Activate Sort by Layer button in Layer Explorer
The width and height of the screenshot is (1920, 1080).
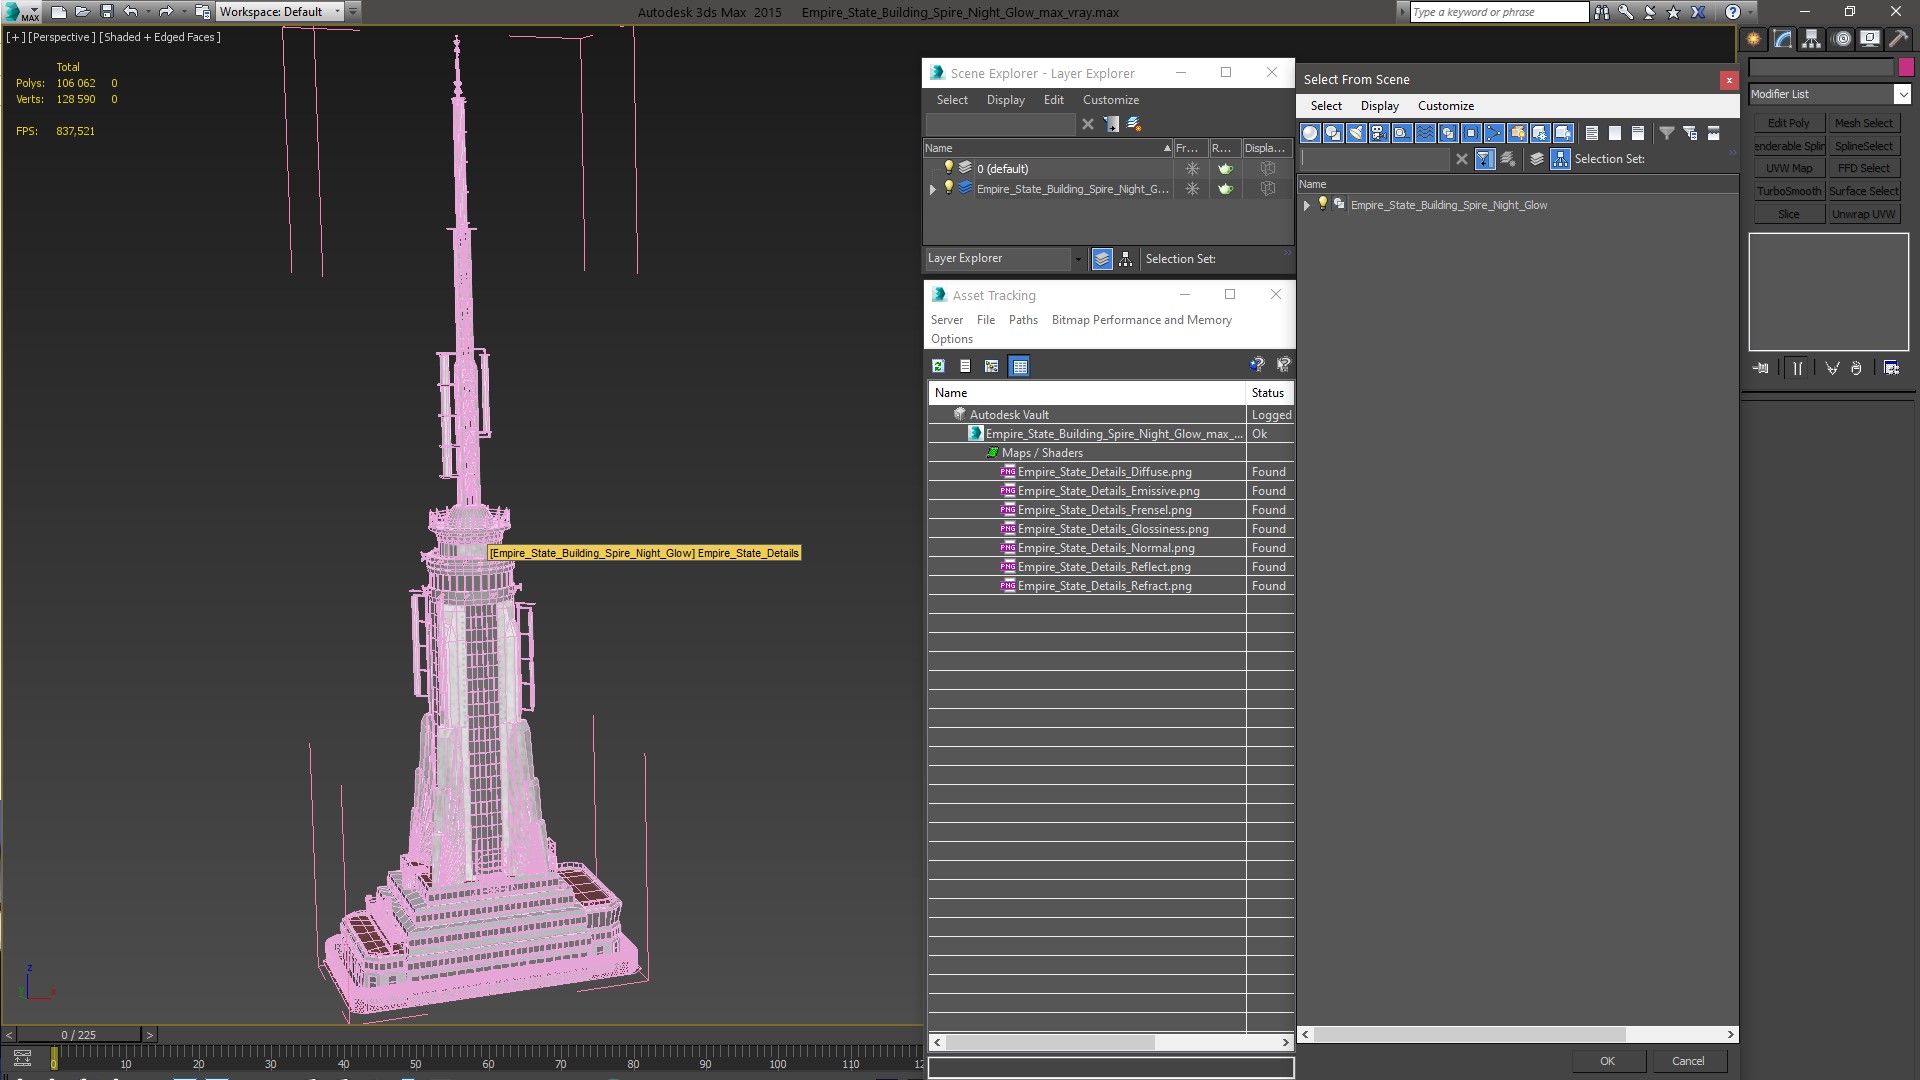1102,259
